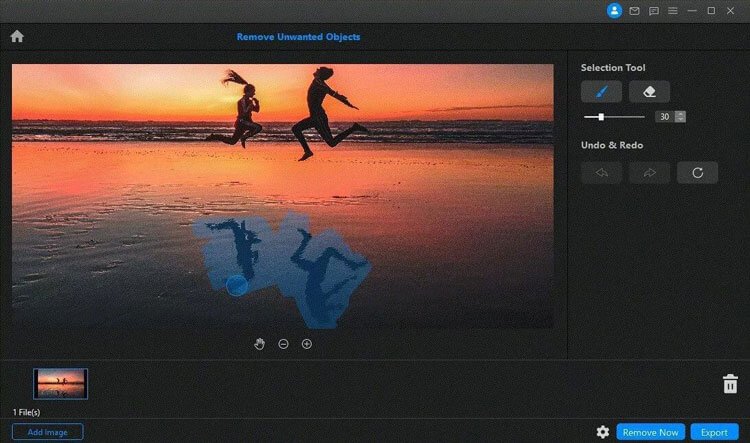The image size is (750, 443).
Task: Open the feedback chat icon
Action: (x=653, y=11)
